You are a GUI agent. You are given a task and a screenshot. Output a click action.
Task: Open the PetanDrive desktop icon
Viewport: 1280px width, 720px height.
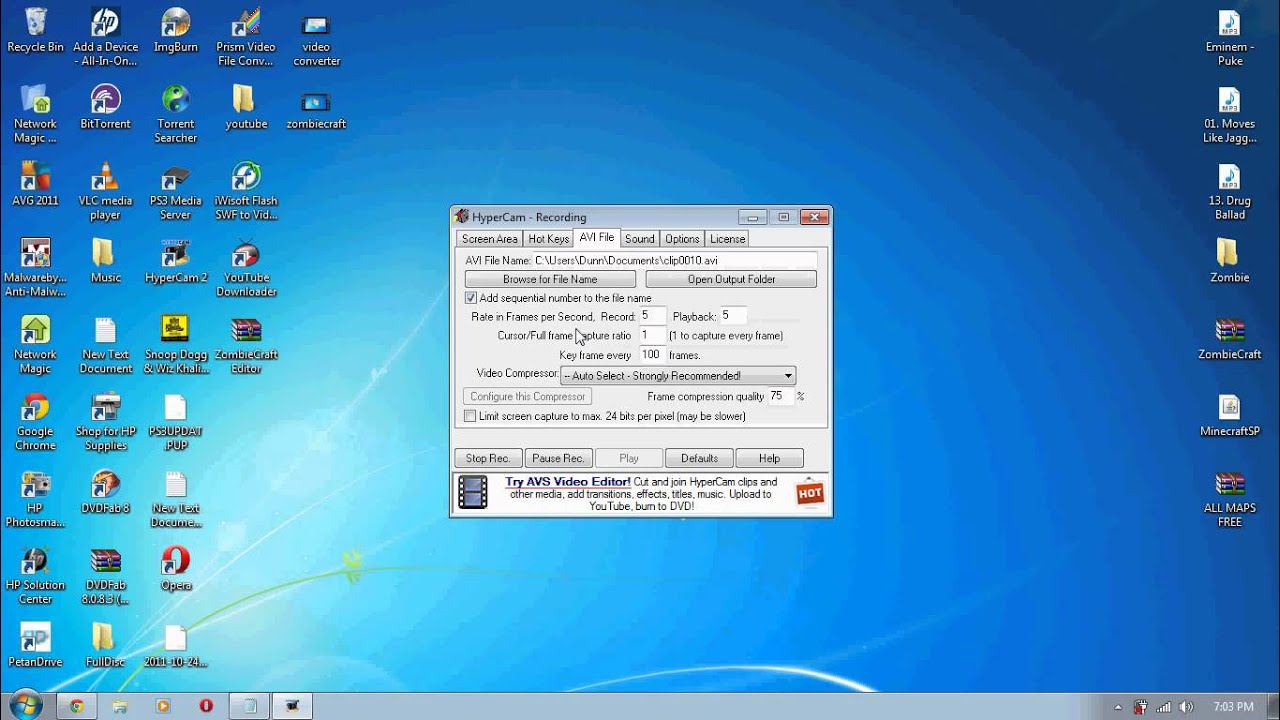[35, 646]
